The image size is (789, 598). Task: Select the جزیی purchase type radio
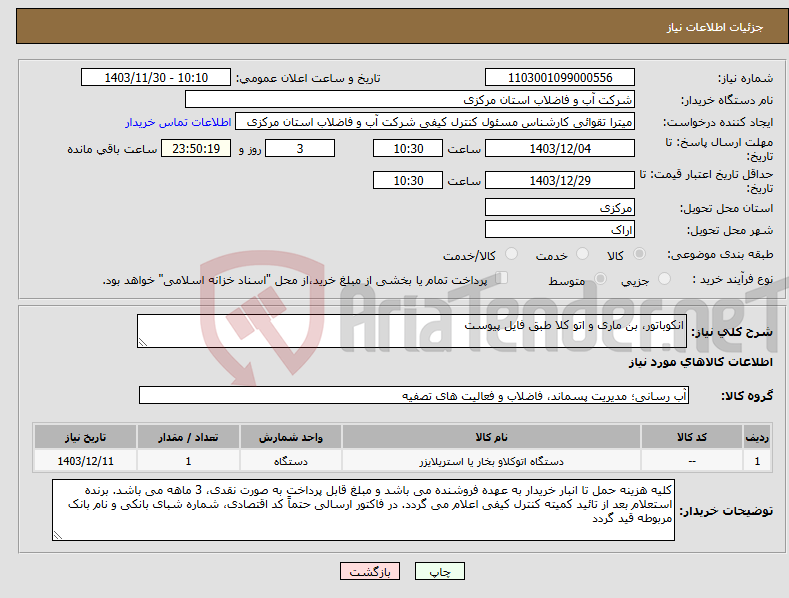click(x=664, y=278)
